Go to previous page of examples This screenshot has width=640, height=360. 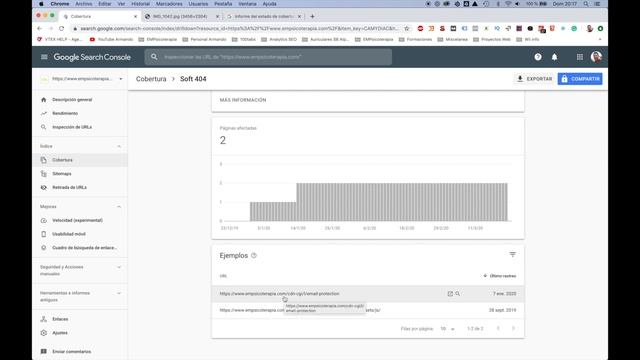coord(498,329)
